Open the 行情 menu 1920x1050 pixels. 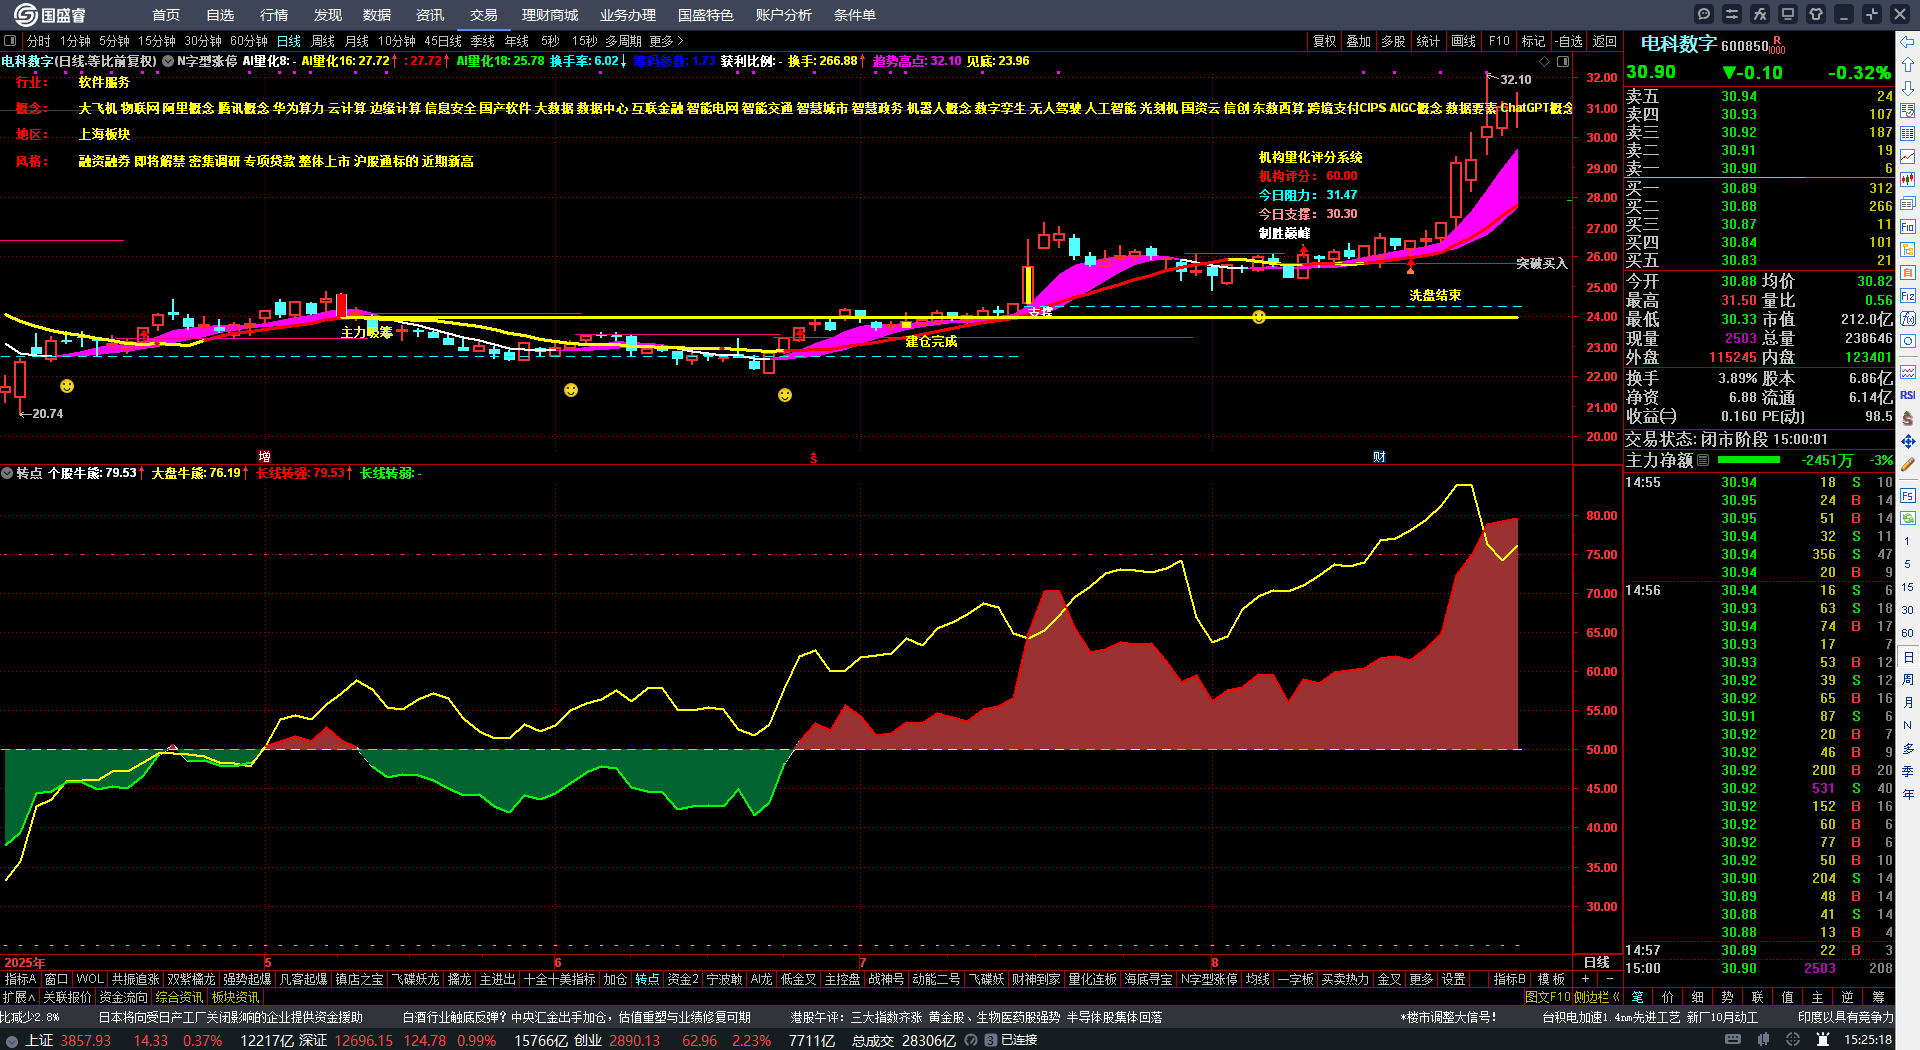(274, 15)
